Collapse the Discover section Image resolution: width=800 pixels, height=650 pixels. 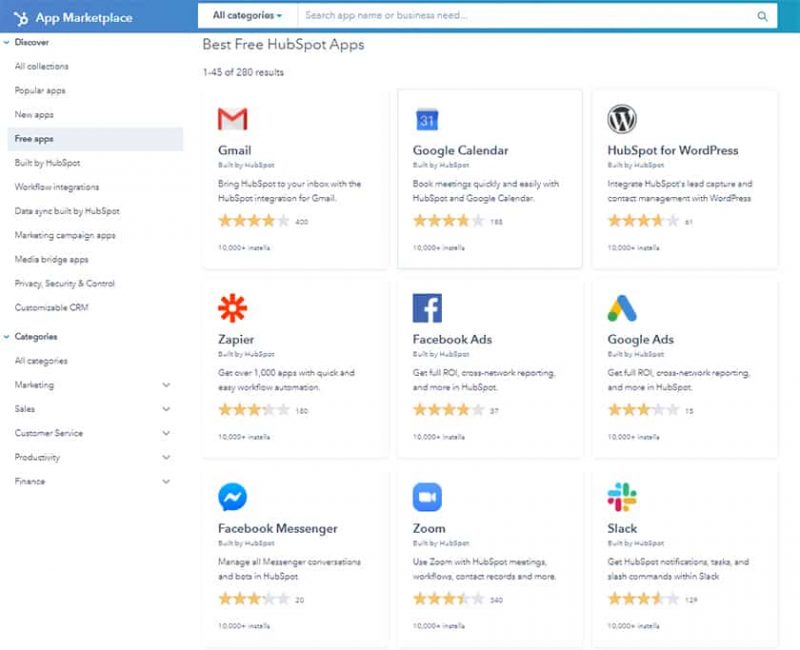(x=7, y=42)
